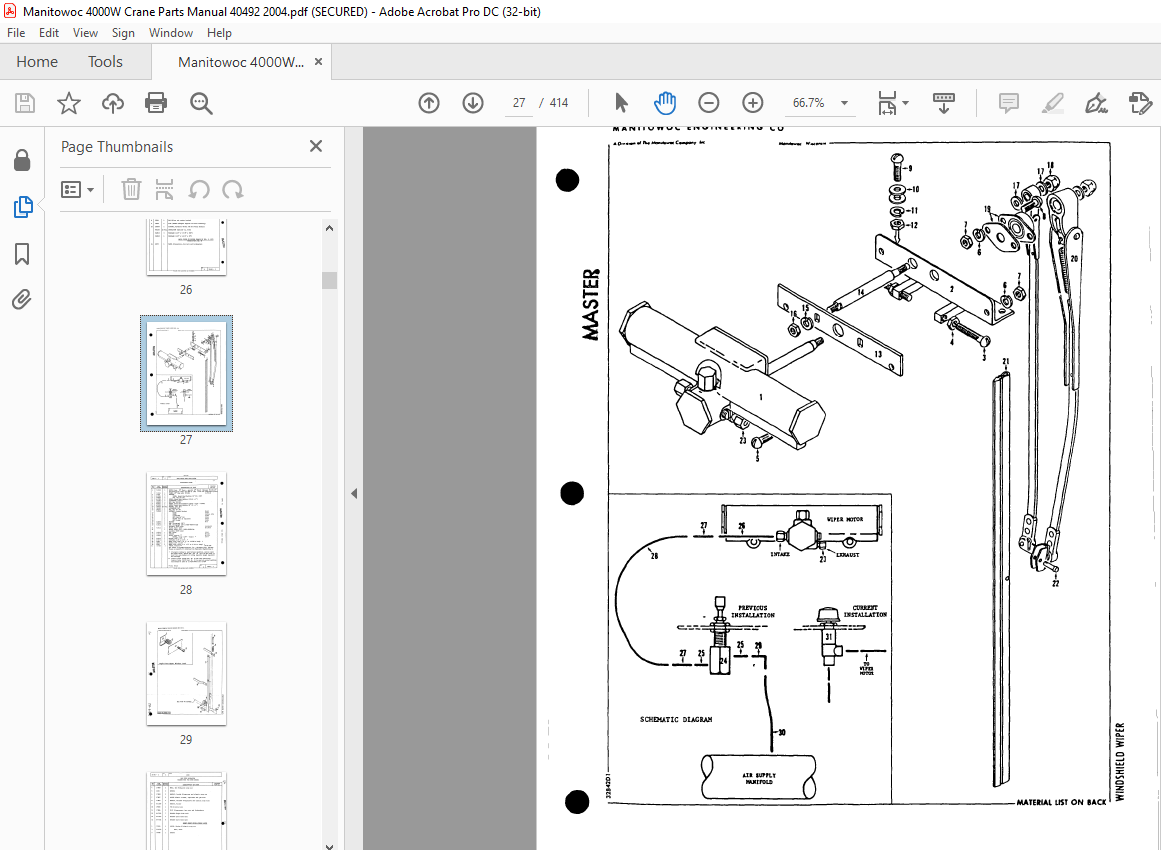
Task: Click the security lock sidebar icon
Action: 22,160
